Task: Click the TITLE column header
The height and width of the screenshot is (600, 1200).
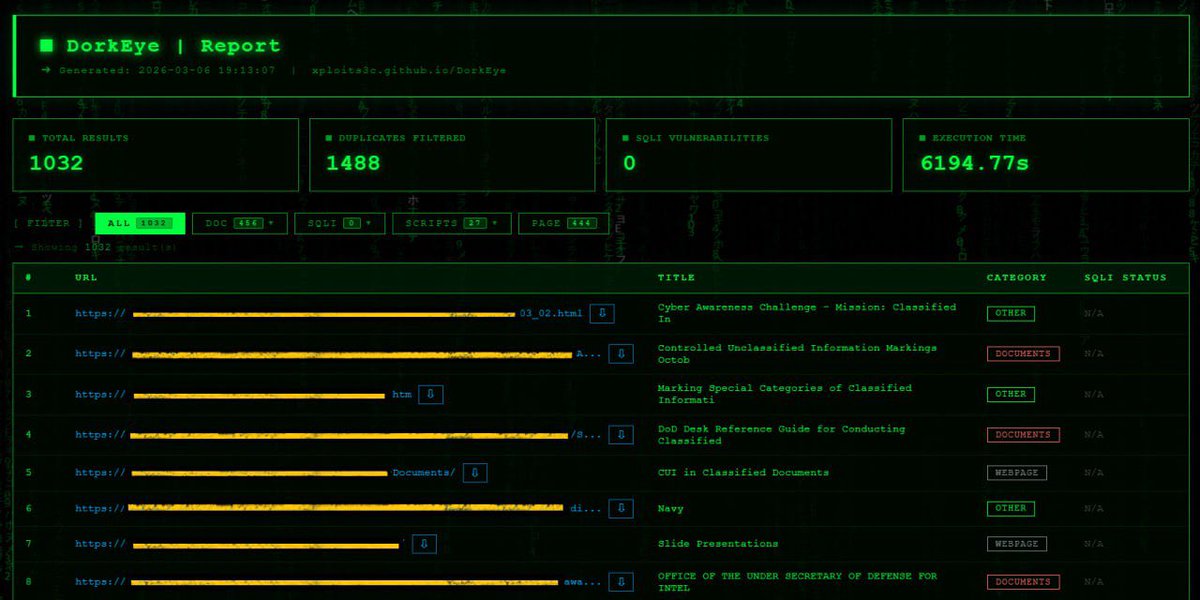Action: tap(676, 277)
